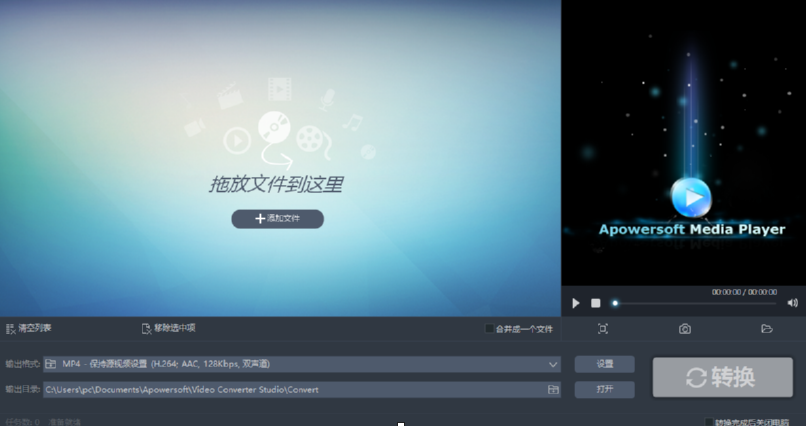Click the playback progress slider
Screen dimensions: 806x426
click(694, 303)
